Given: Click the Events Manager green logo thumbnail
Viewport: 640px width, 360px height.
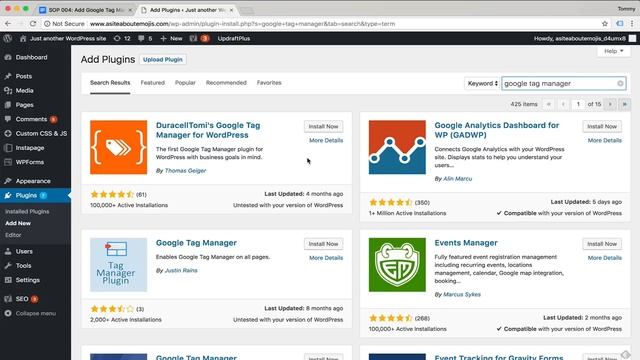Looking at the screenshot, I should tap(397, 265).
